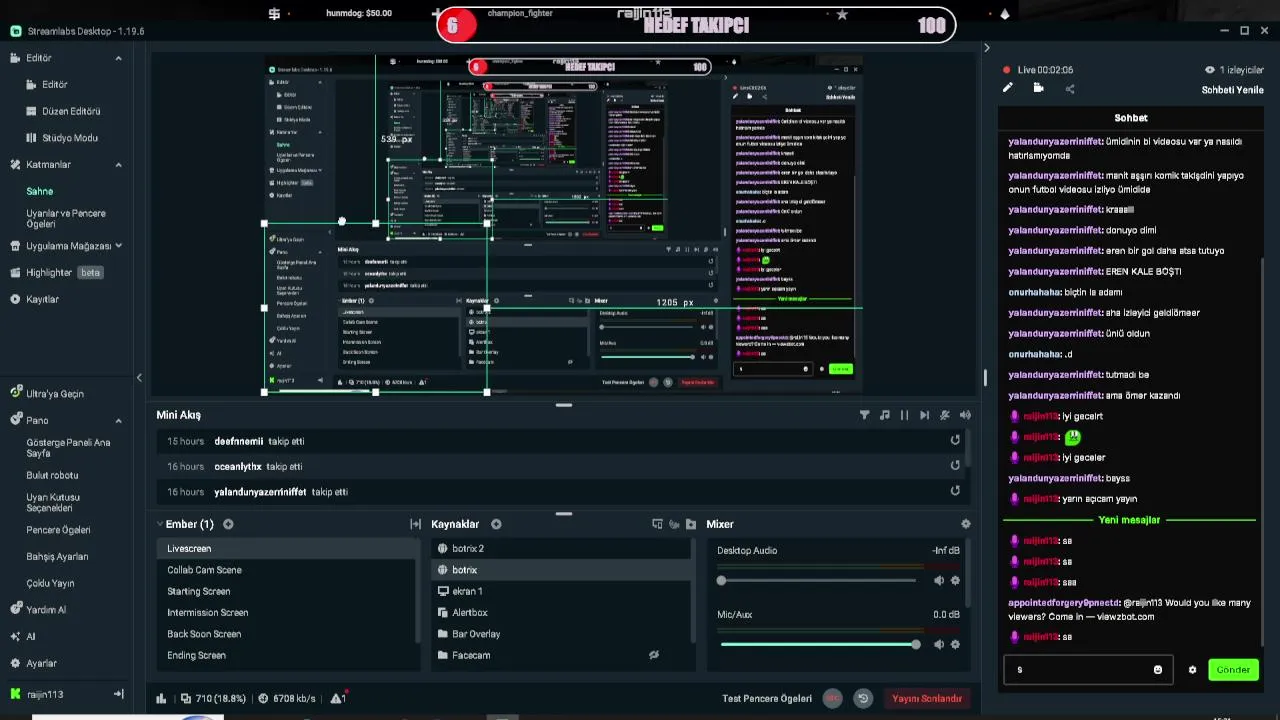The height and width of the screenshot is (720, 1280).
Task: Click Test Pencere Öğeleri
Action: tap(767, 698)
